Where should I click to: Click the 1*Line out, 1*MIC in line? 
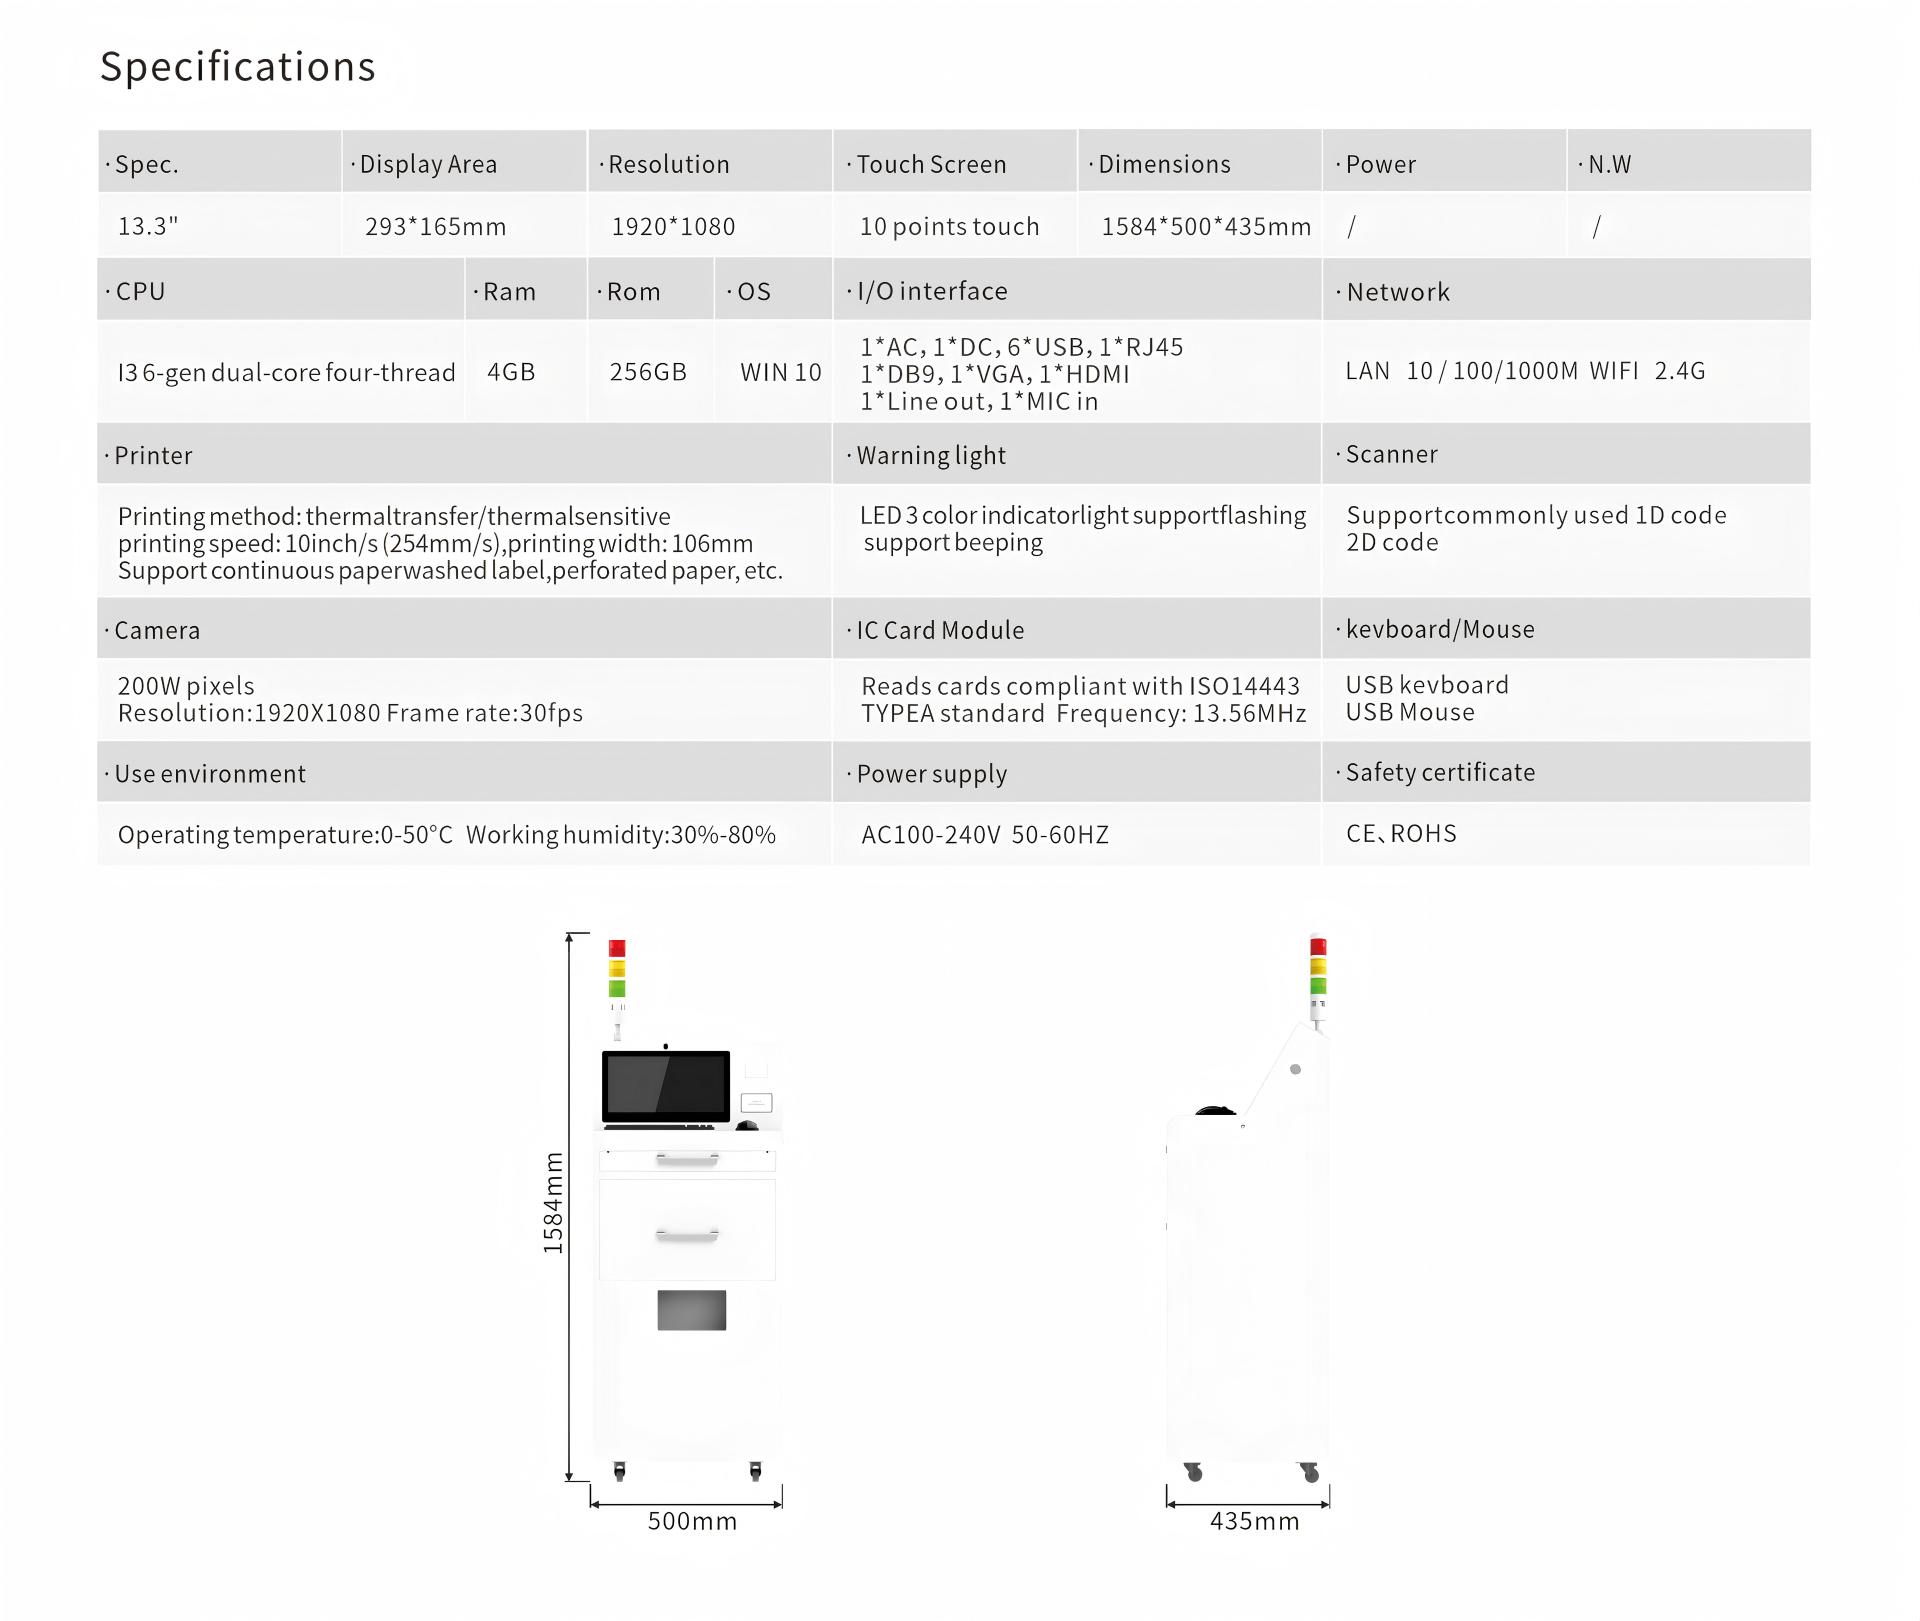click(979, 401)
